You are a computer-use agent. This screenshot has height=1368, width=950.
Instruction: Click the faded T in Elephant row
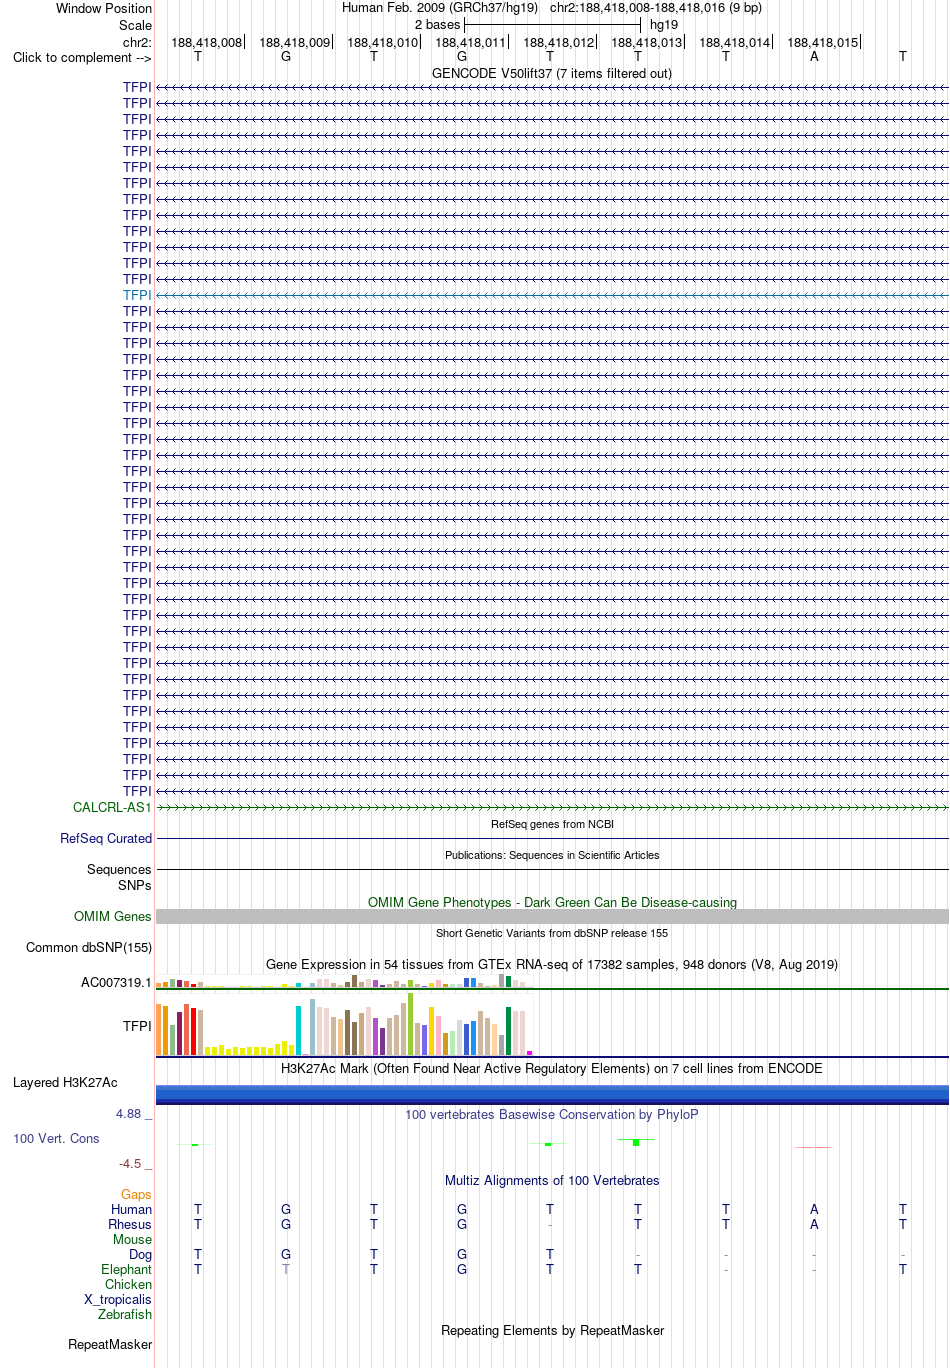[286, 1269]
